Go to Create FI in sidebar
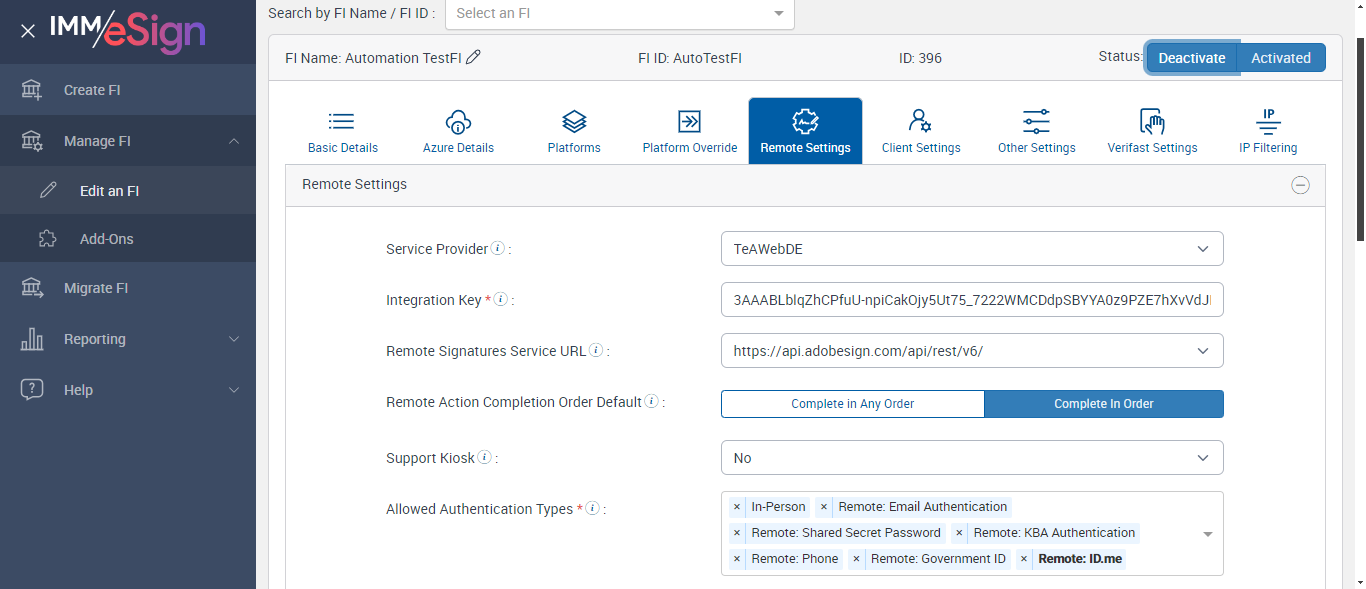The width and height of the screenshot is (1366, 589). (x=92, y=90)
